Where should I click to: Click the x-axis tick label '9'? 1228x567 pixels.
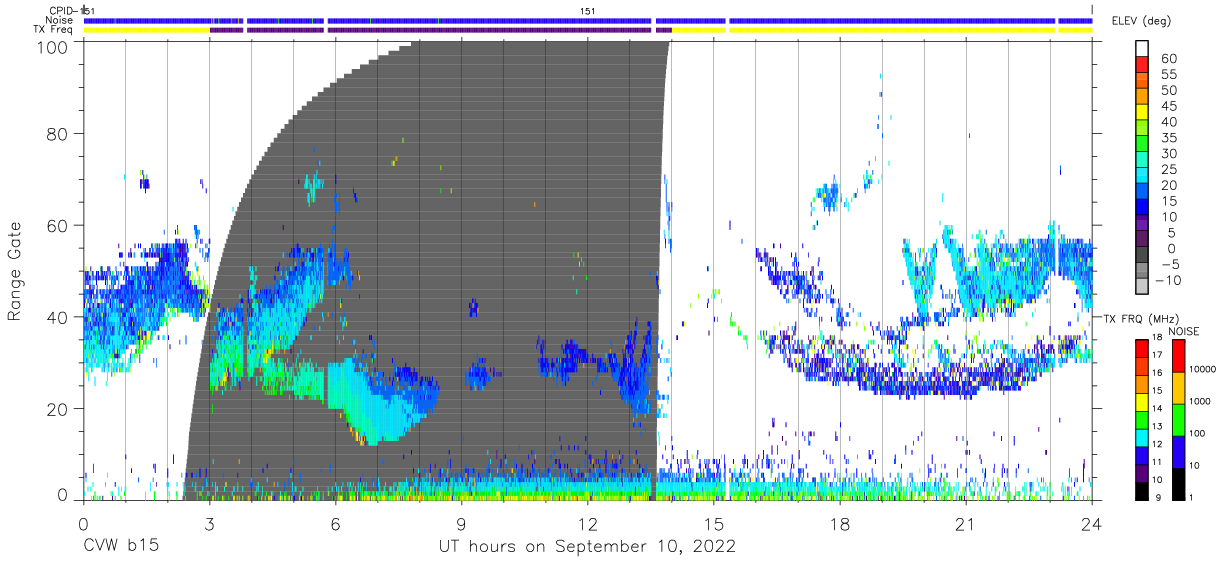click(x=461, y=523)
